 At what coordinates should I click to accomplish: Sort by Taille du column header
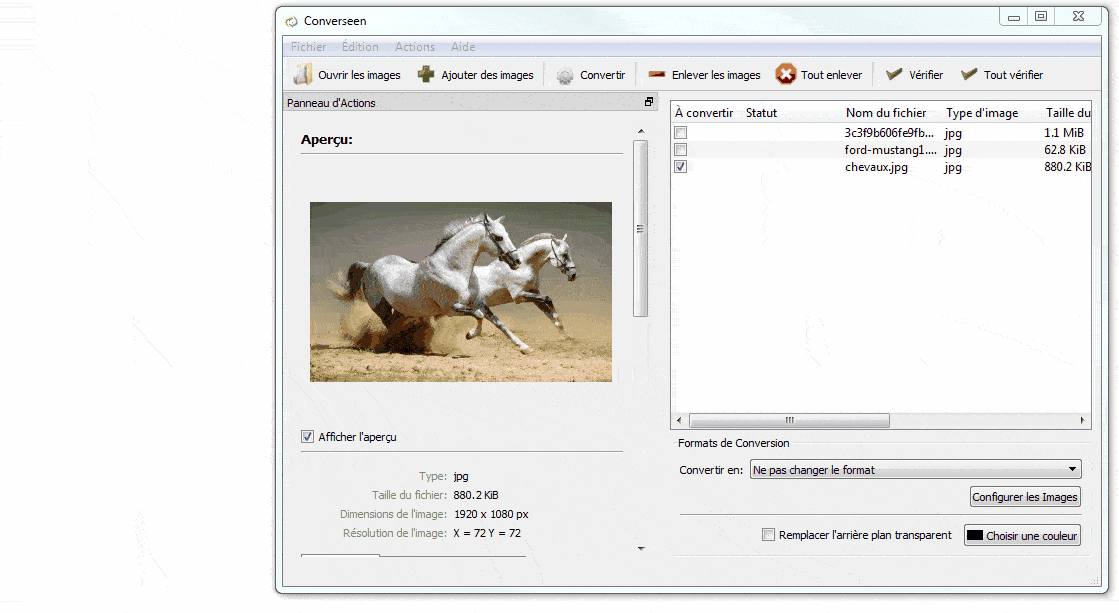1068,113
